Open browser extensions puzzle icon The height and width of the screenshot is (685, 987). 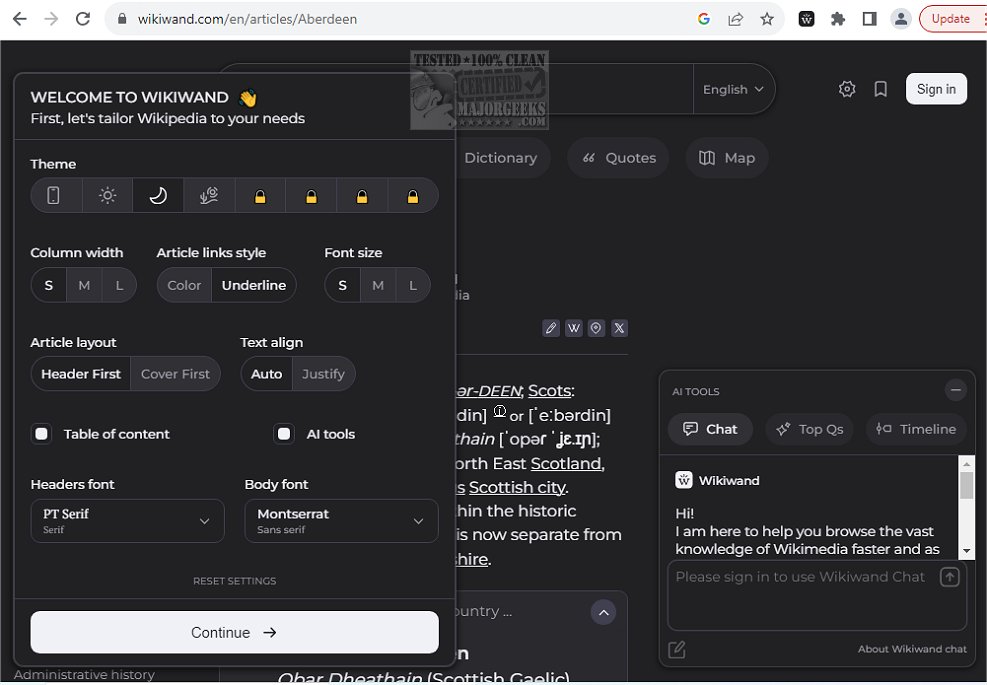[x=838, y=19]
